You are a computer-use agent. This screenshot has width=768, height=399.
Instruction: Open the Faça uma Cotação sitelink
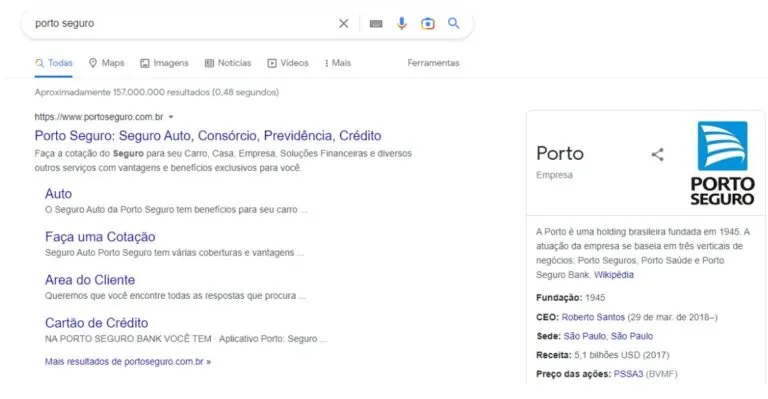coord(100,237)
